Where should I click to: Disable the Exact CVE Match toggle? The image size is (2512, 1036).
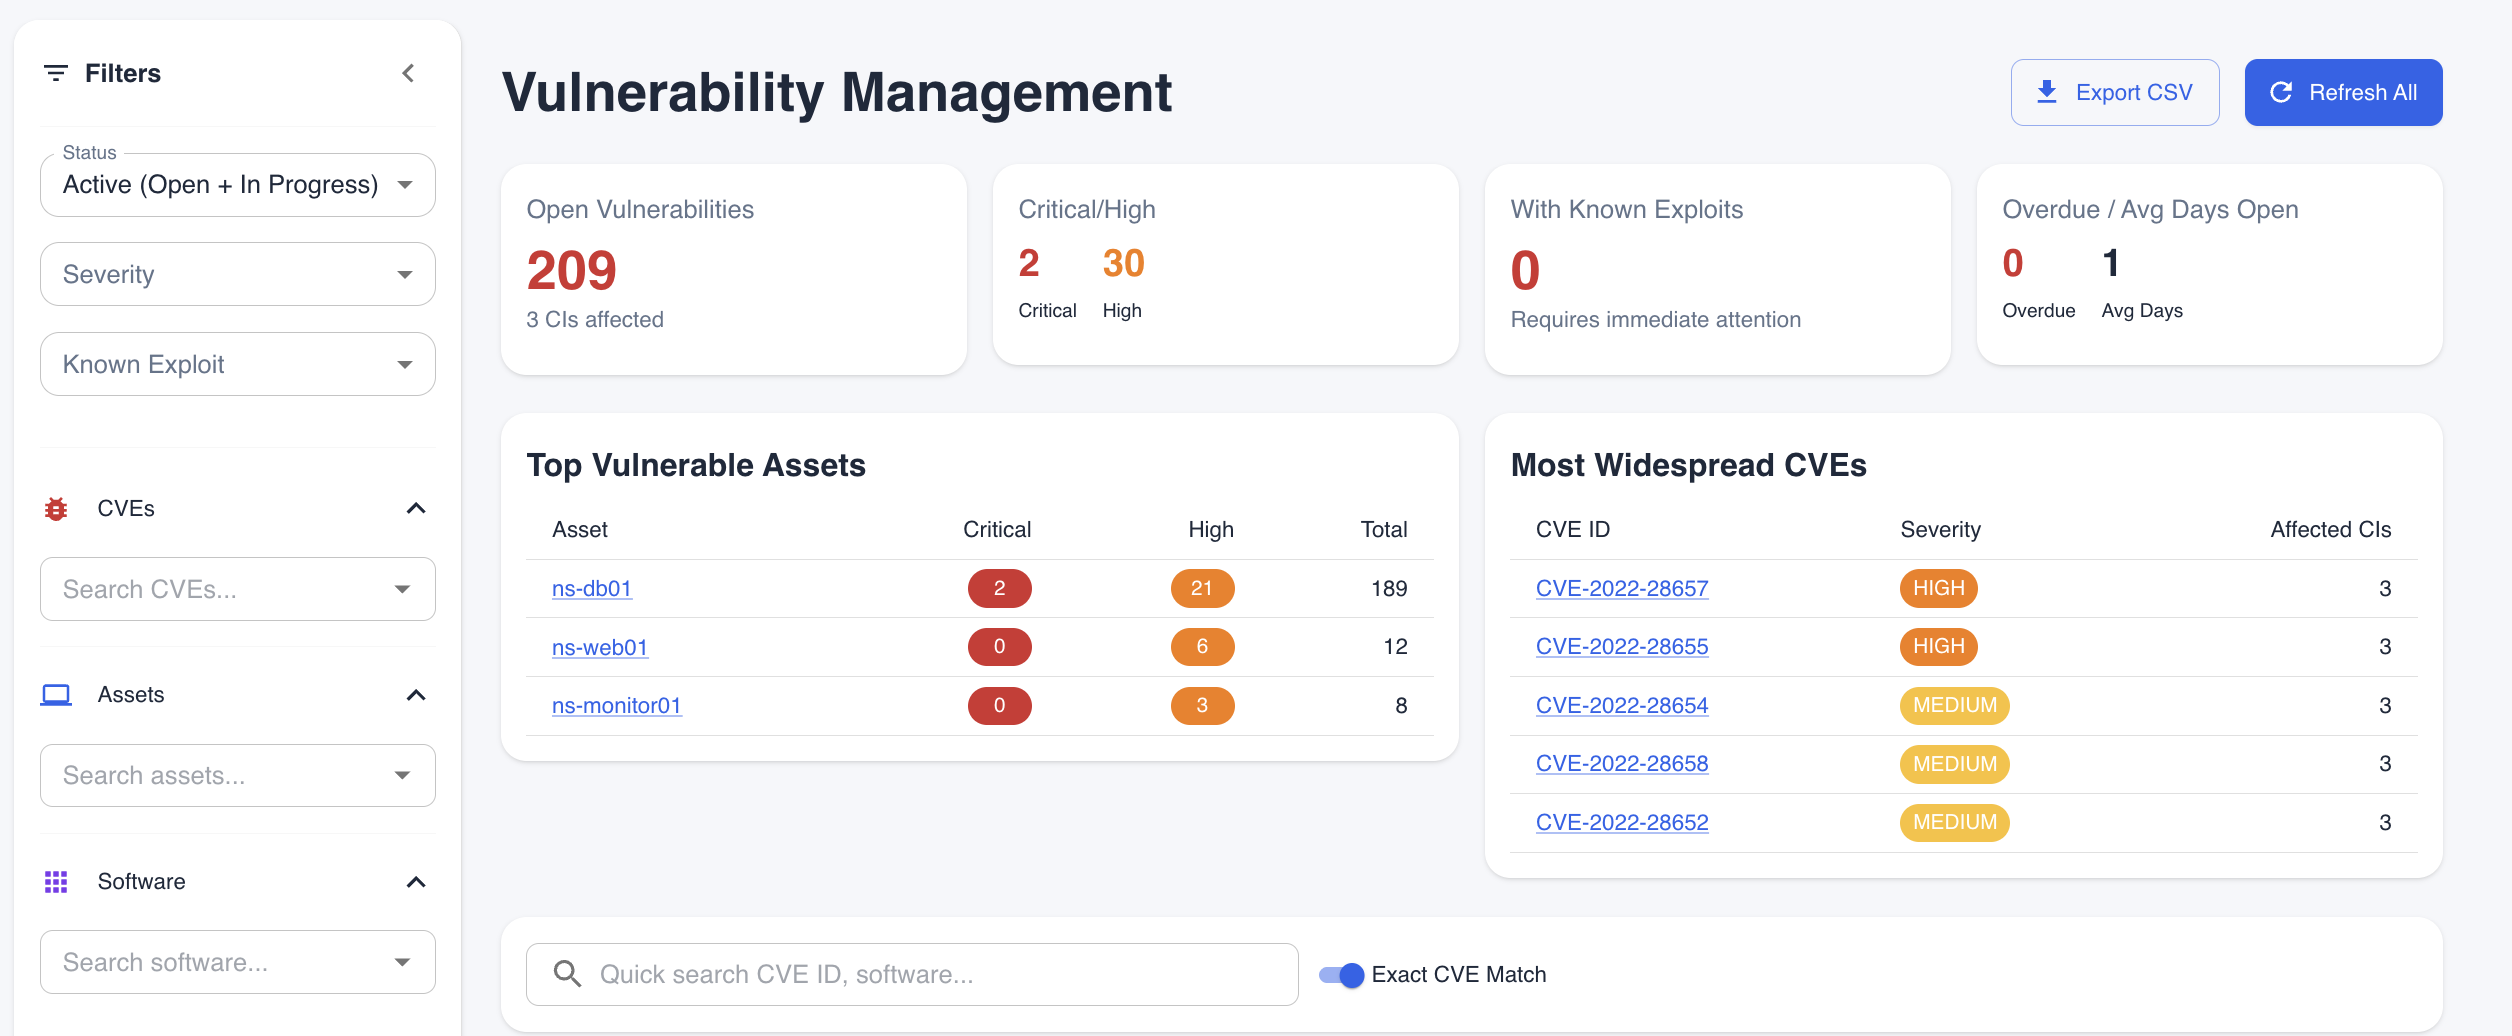tap(1340, 974)
